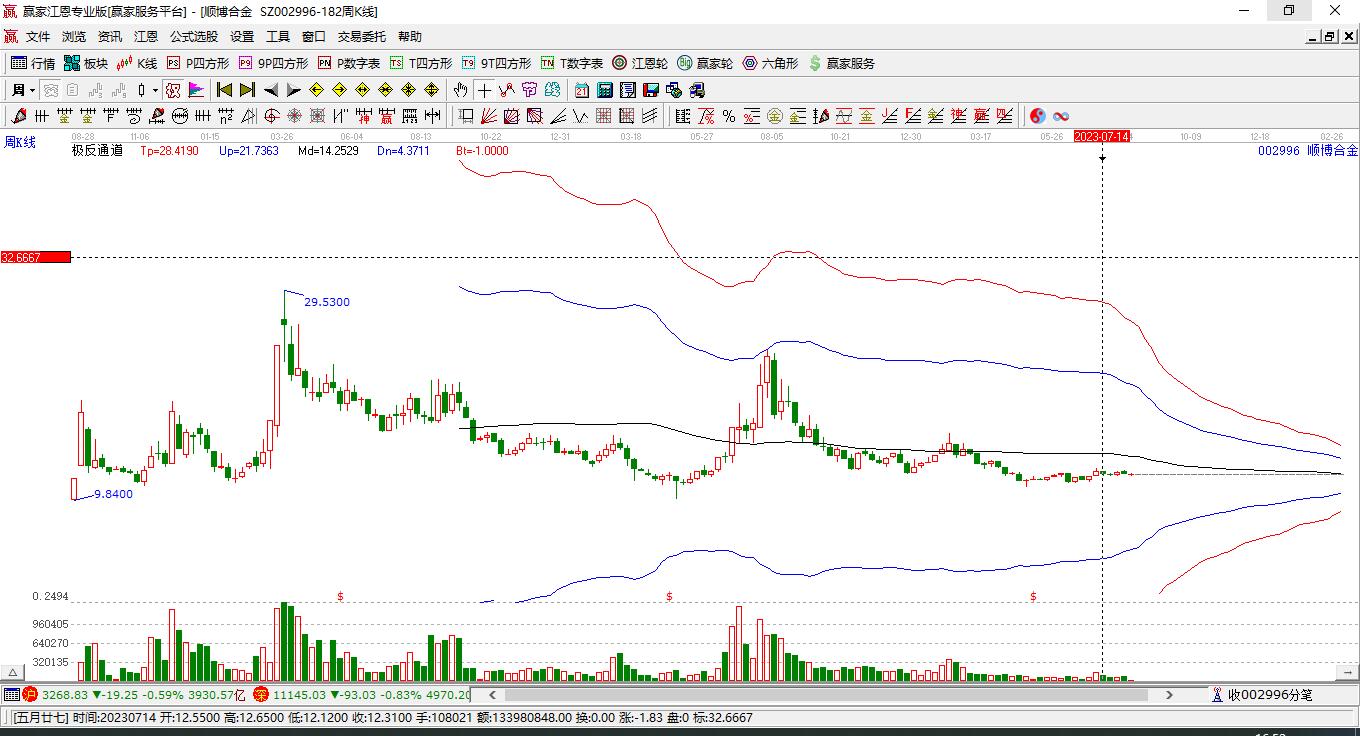This screenshot has height=736, width=1360.
Task: Open the 9P四方形 tool
Action: (273, 63)
